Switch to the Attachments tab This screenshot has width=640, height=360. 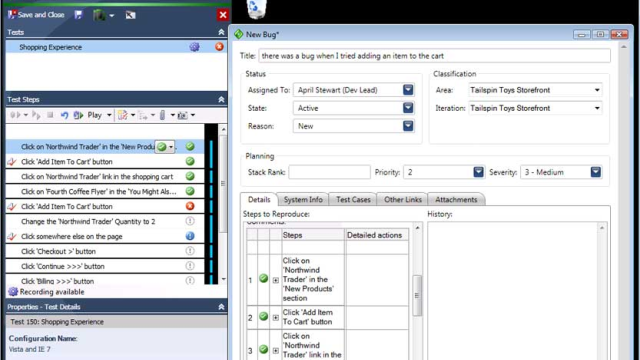(456, 200)
